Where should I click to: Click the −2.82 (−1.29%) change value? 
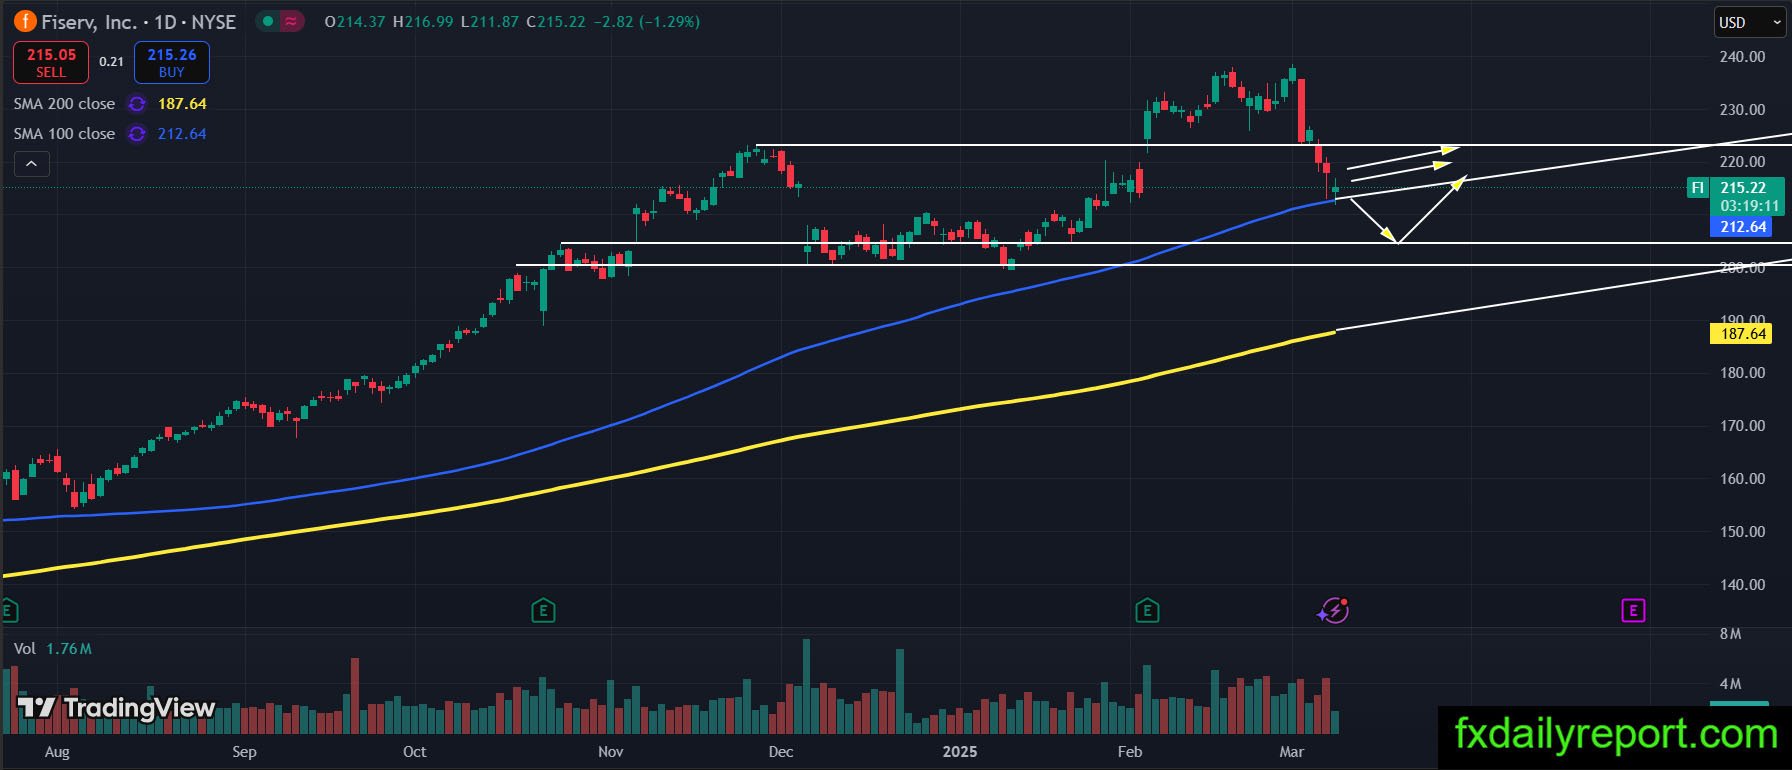[x=646, y=22]
